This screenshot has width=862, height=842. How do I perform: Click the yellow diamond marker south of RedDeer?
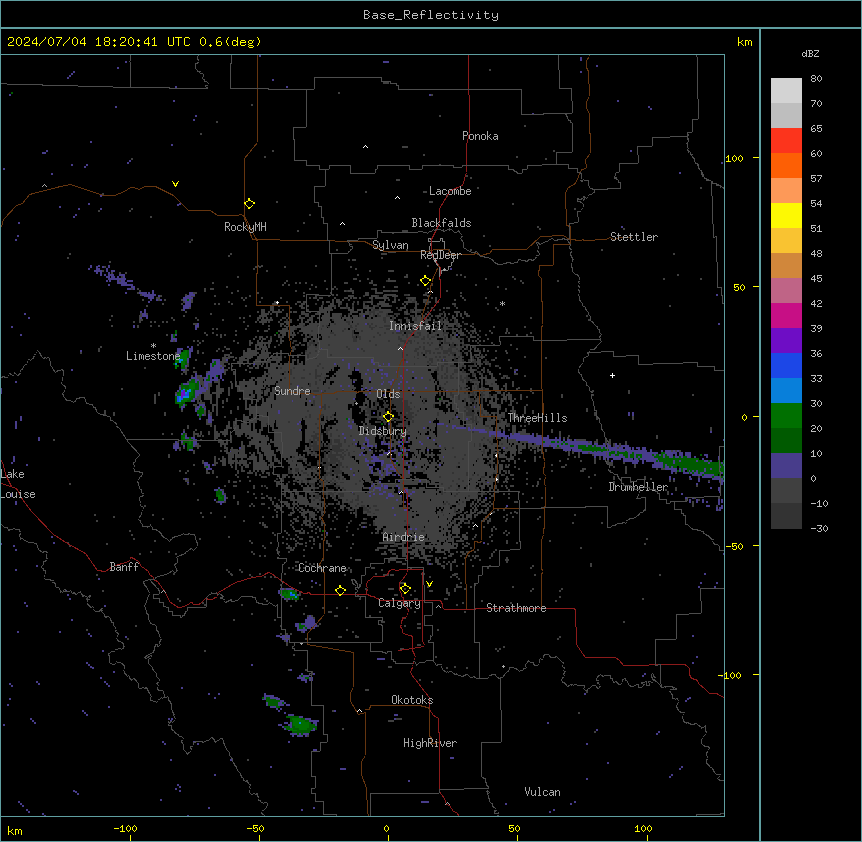click(x=425, y=281)
